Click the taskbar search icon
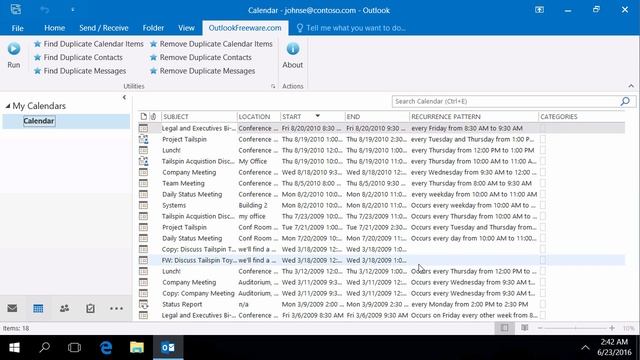Screen dimensions: 640x360 point(44,347)
